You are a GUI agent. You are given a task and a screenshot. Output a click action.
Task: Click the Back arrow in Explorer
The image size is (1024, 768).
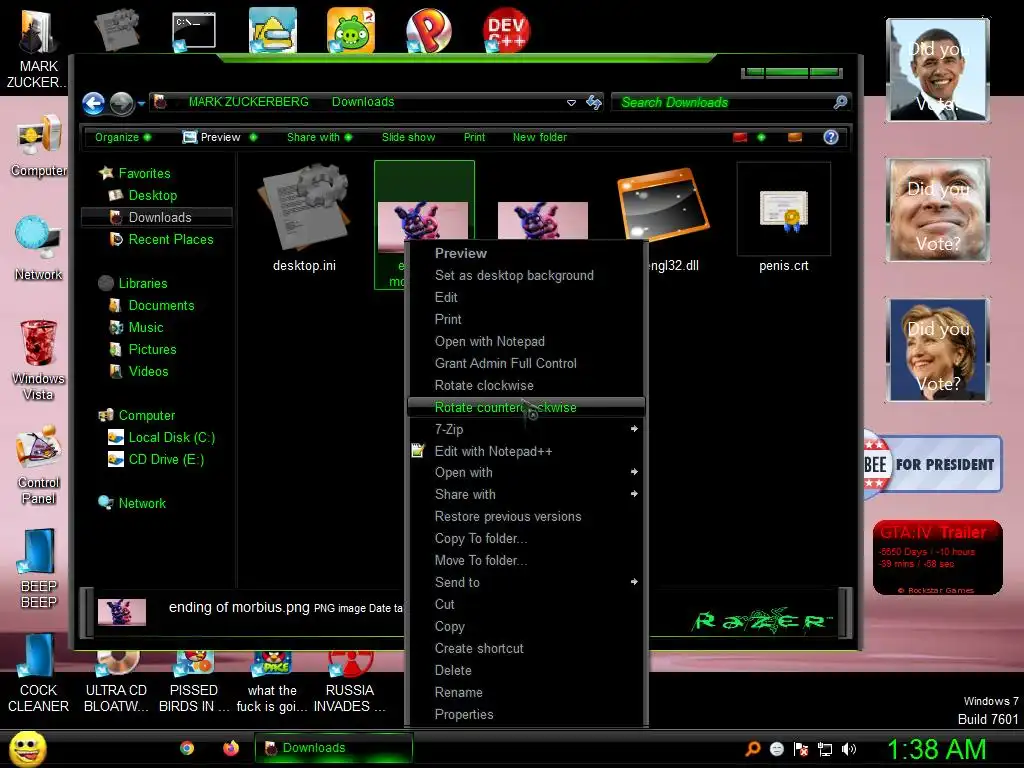[x=93, y=103]
